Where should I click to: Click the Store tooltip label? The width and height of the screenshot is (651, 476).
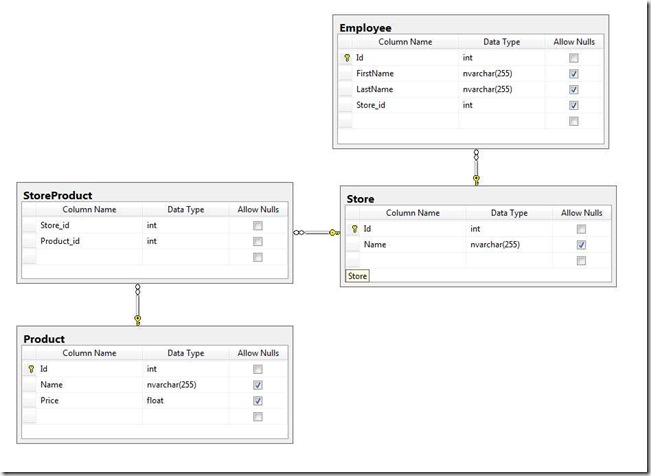pyautogui.click(x=357, y=276)
